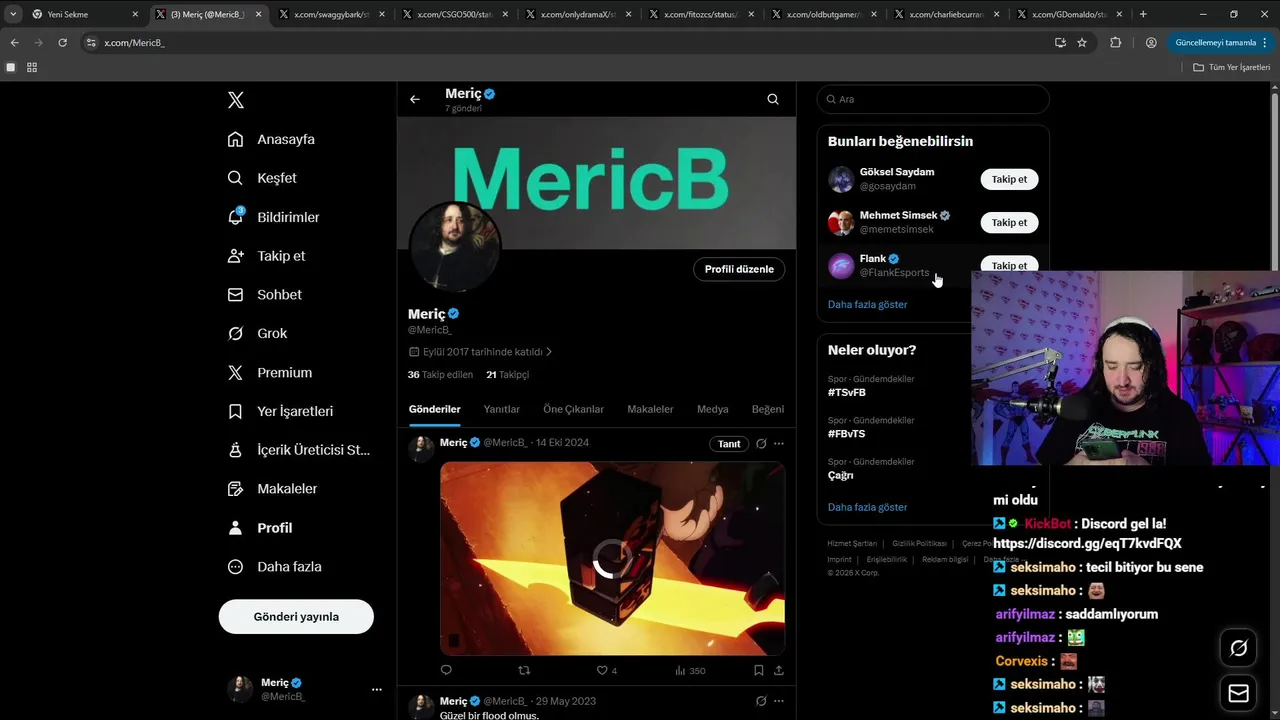Open Chrome profile avatar icon
Screen dimensions: 1280x720
point(1151,43)
